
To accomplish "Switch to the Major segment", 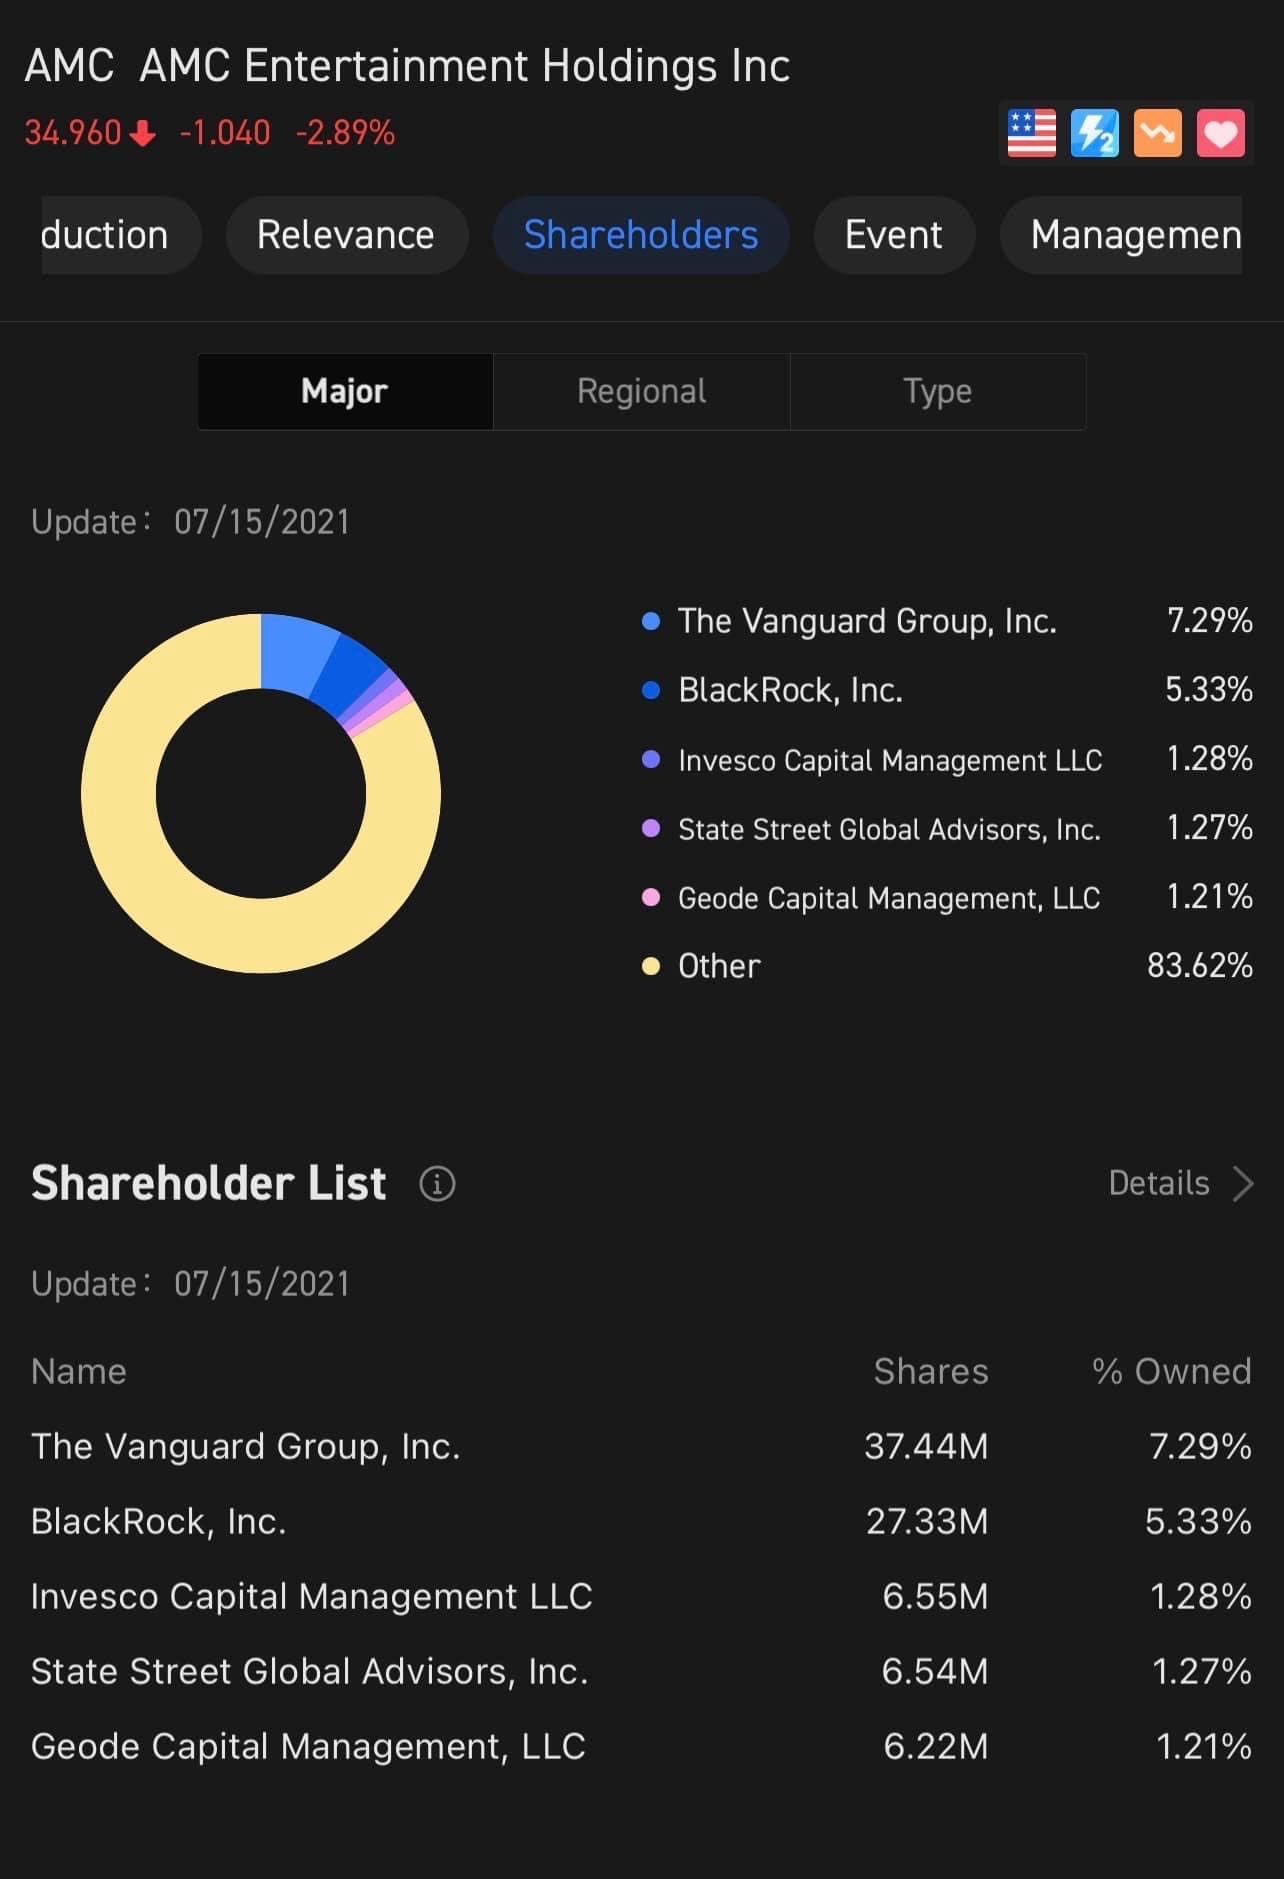I will [x=345, y=391].
